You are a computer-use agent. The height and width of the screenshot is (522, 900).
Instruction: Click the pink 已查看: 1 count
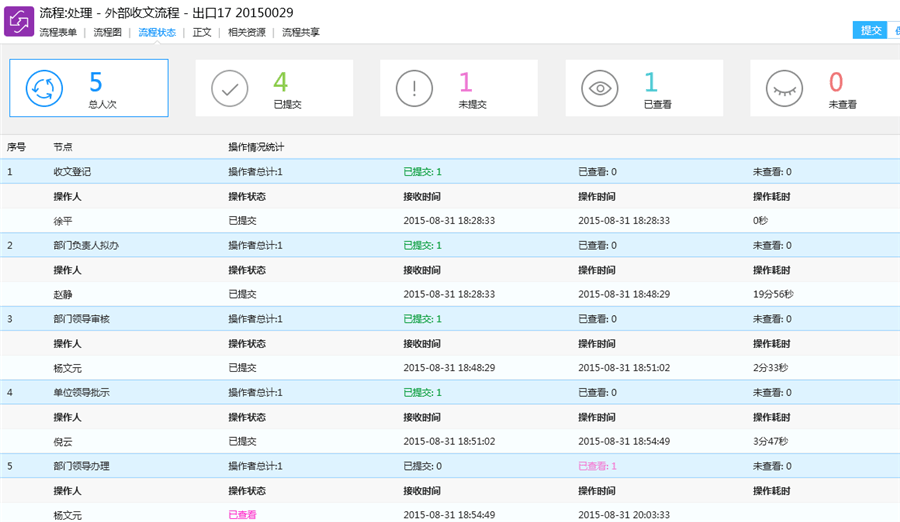coord(598,466)
